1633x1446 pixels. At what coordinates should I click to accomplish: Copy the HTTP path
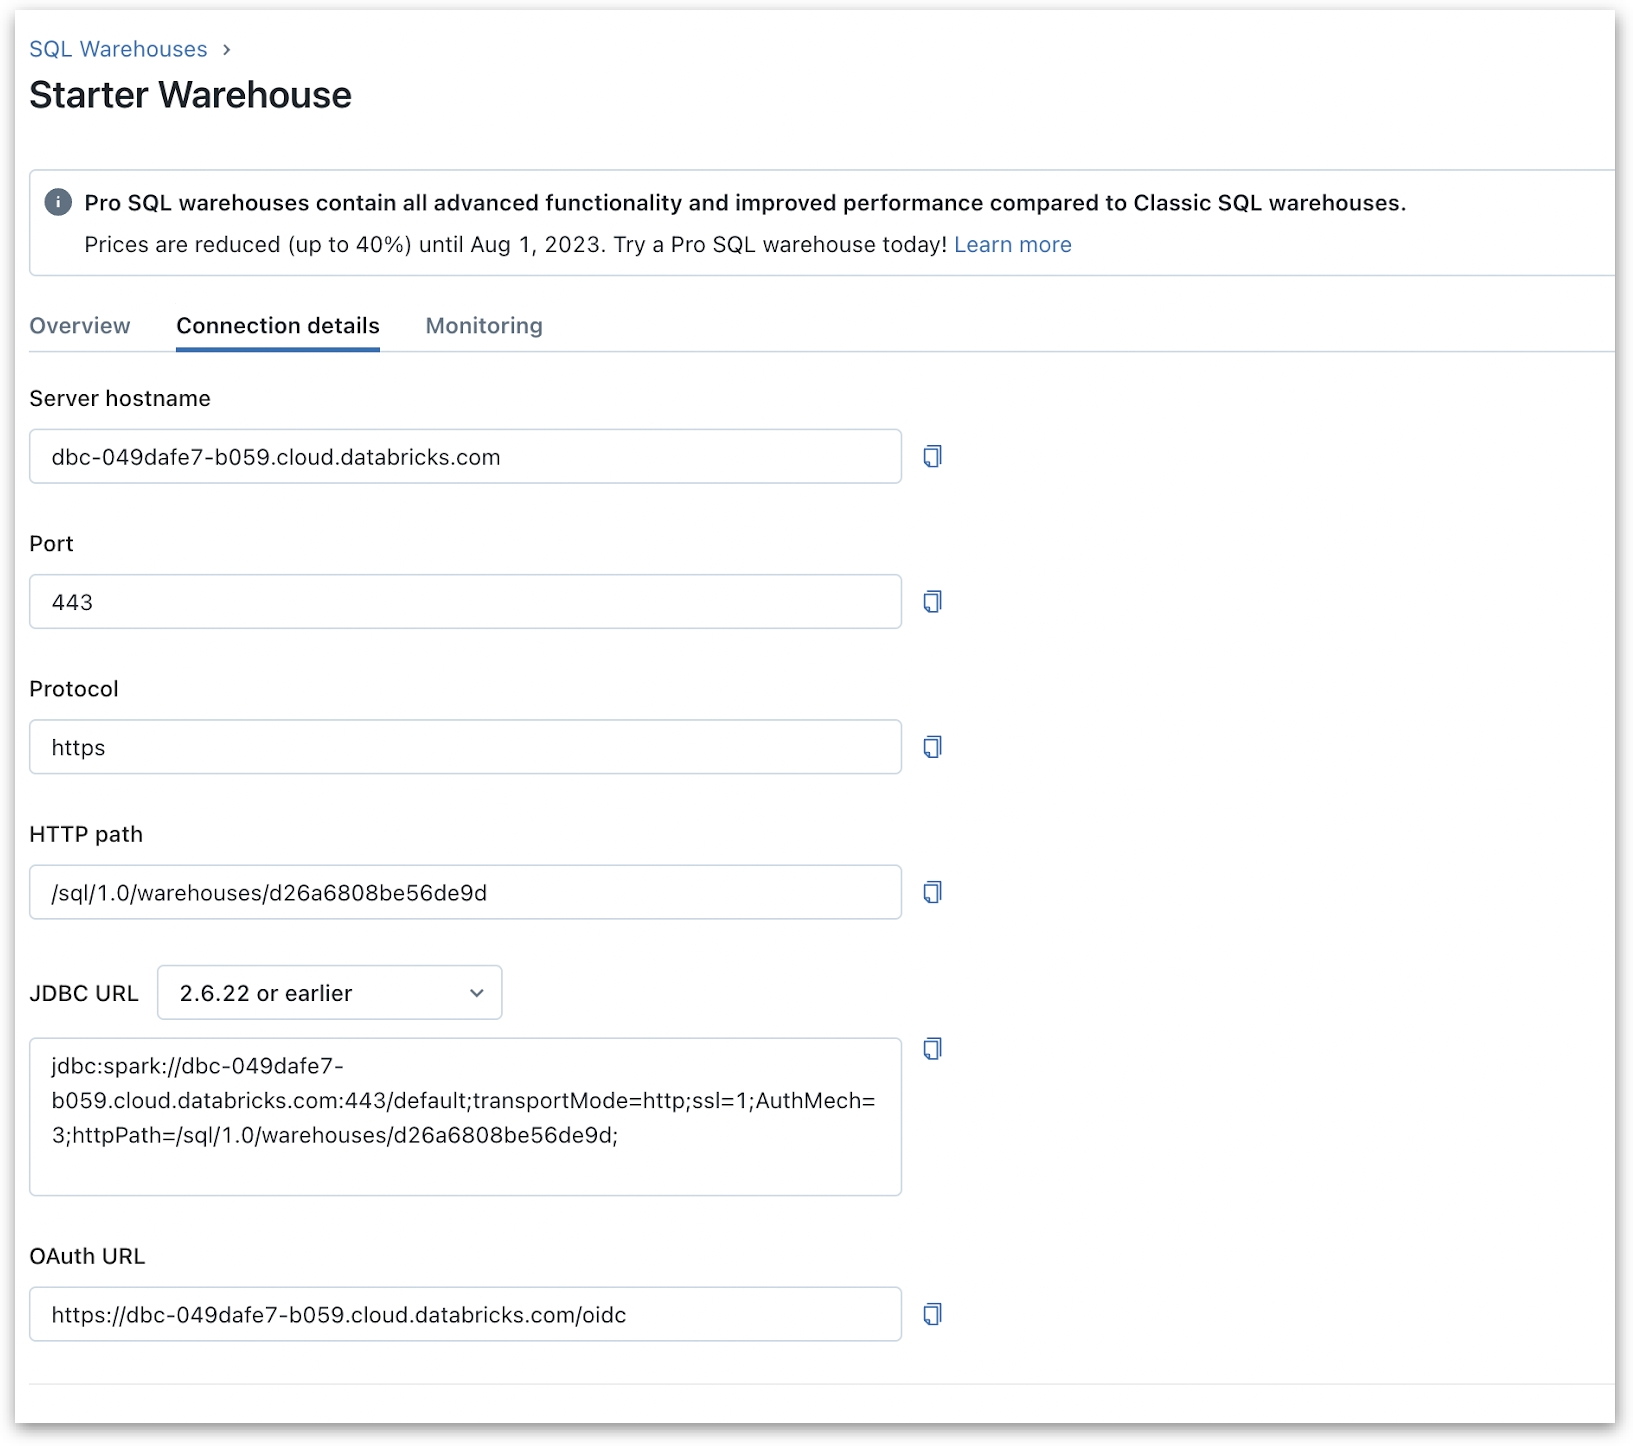pos(932,892)
